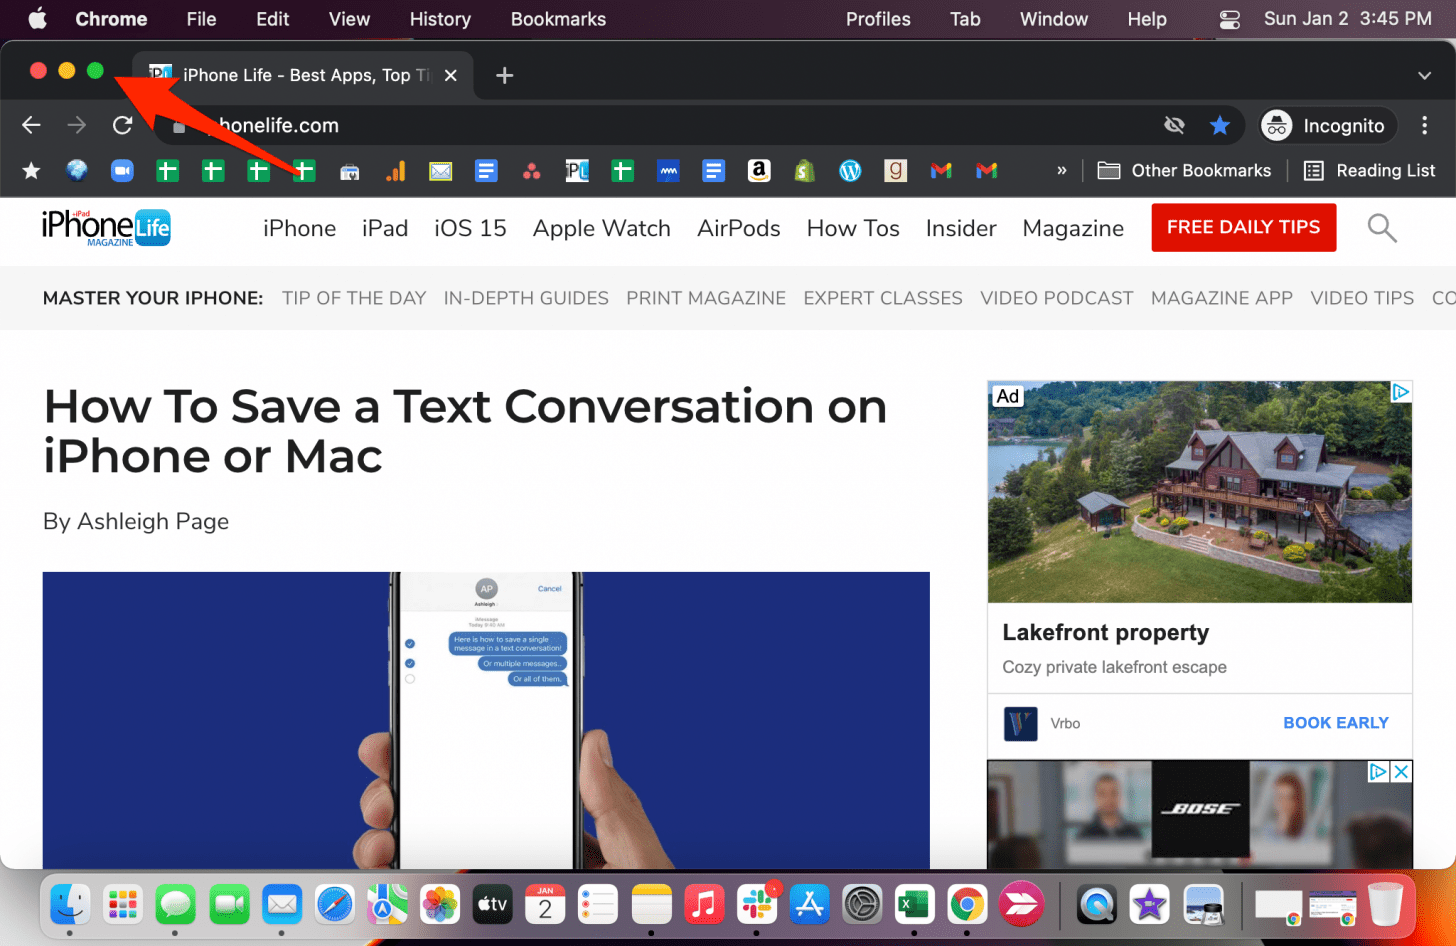
Task: Click the FREE DAILY TIPS button
Action: pos(1243,227)
